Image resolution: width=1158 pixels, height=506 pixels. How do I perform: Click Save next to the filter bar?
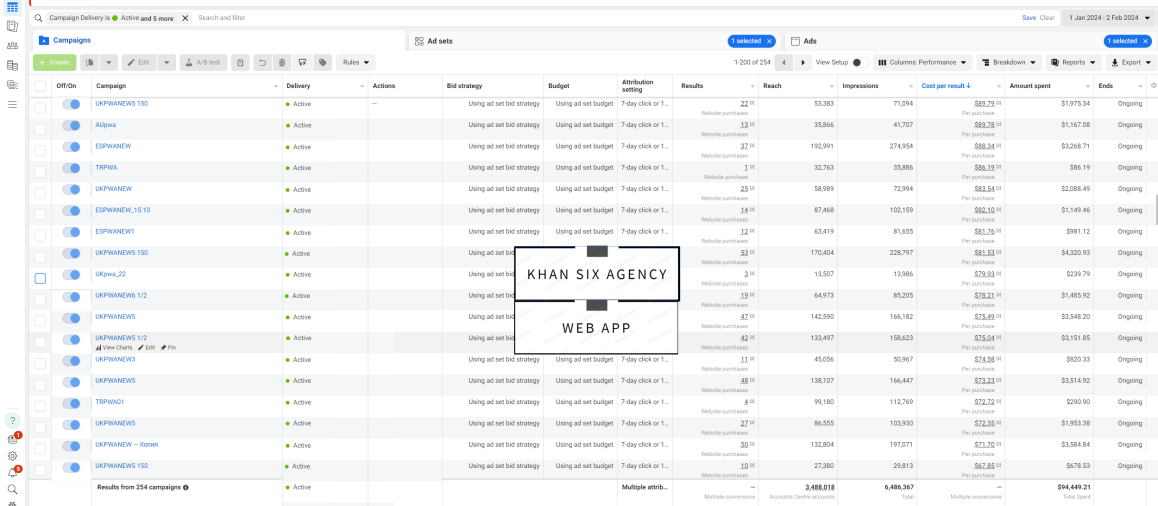pyautogui.click(x=1029, y=18)
